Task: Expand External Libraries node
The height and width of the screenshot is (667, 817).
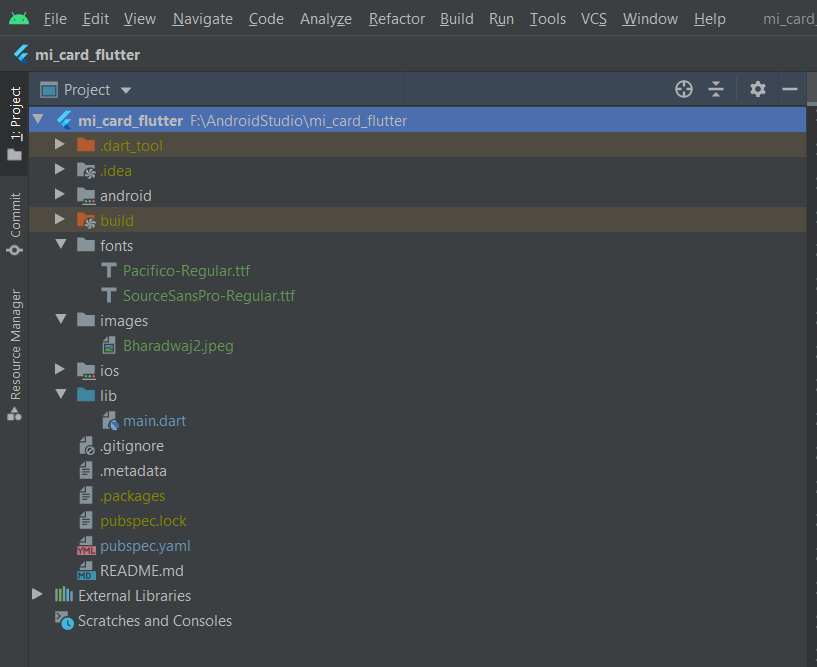Action: tap(38, 595)
